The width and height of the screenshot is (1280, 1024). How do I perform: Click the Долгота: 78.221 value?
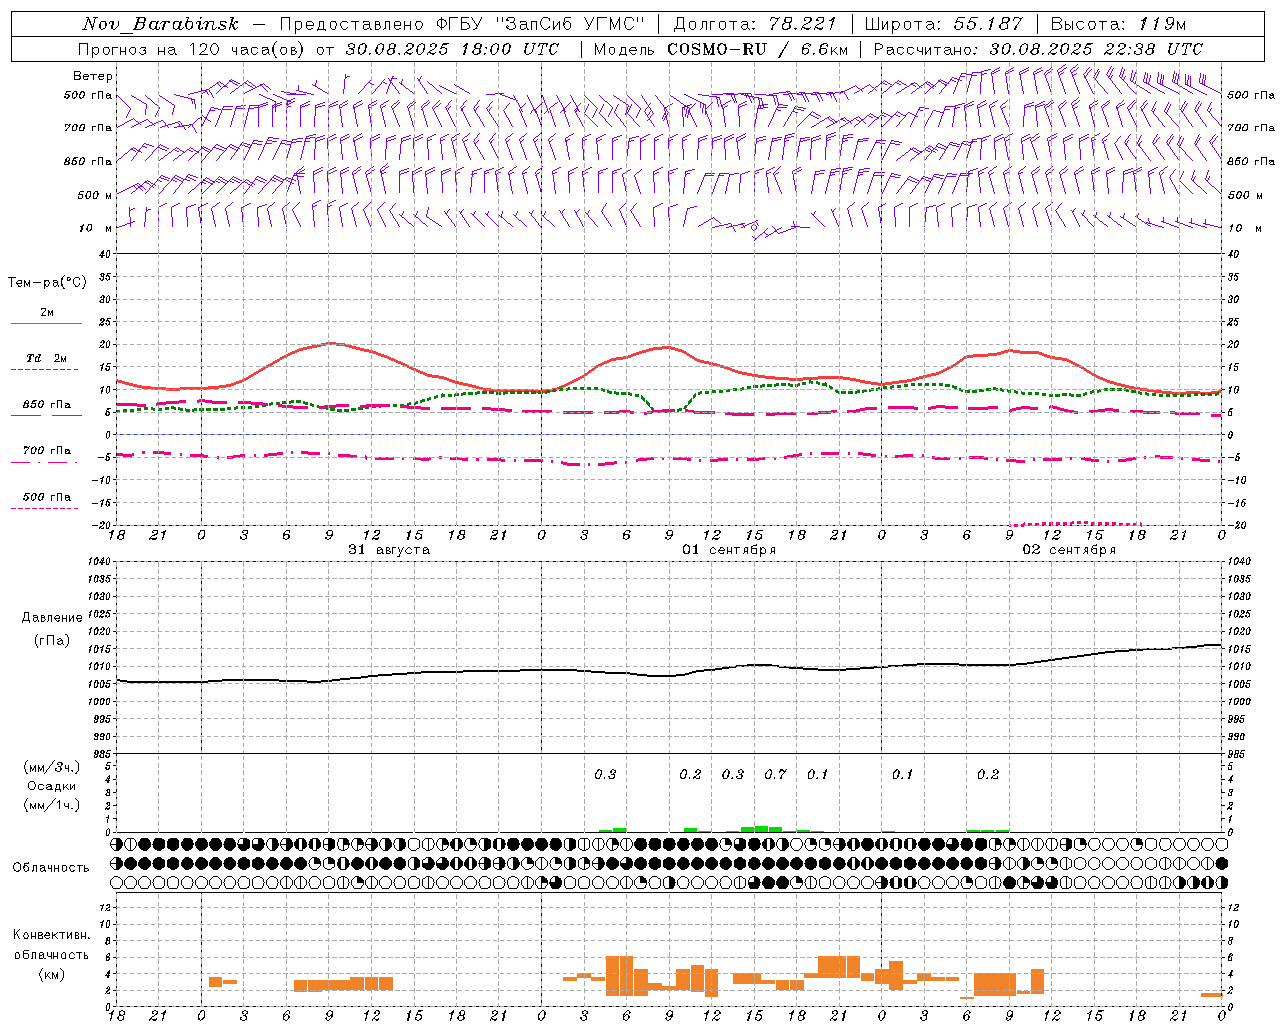pos(755,24)
